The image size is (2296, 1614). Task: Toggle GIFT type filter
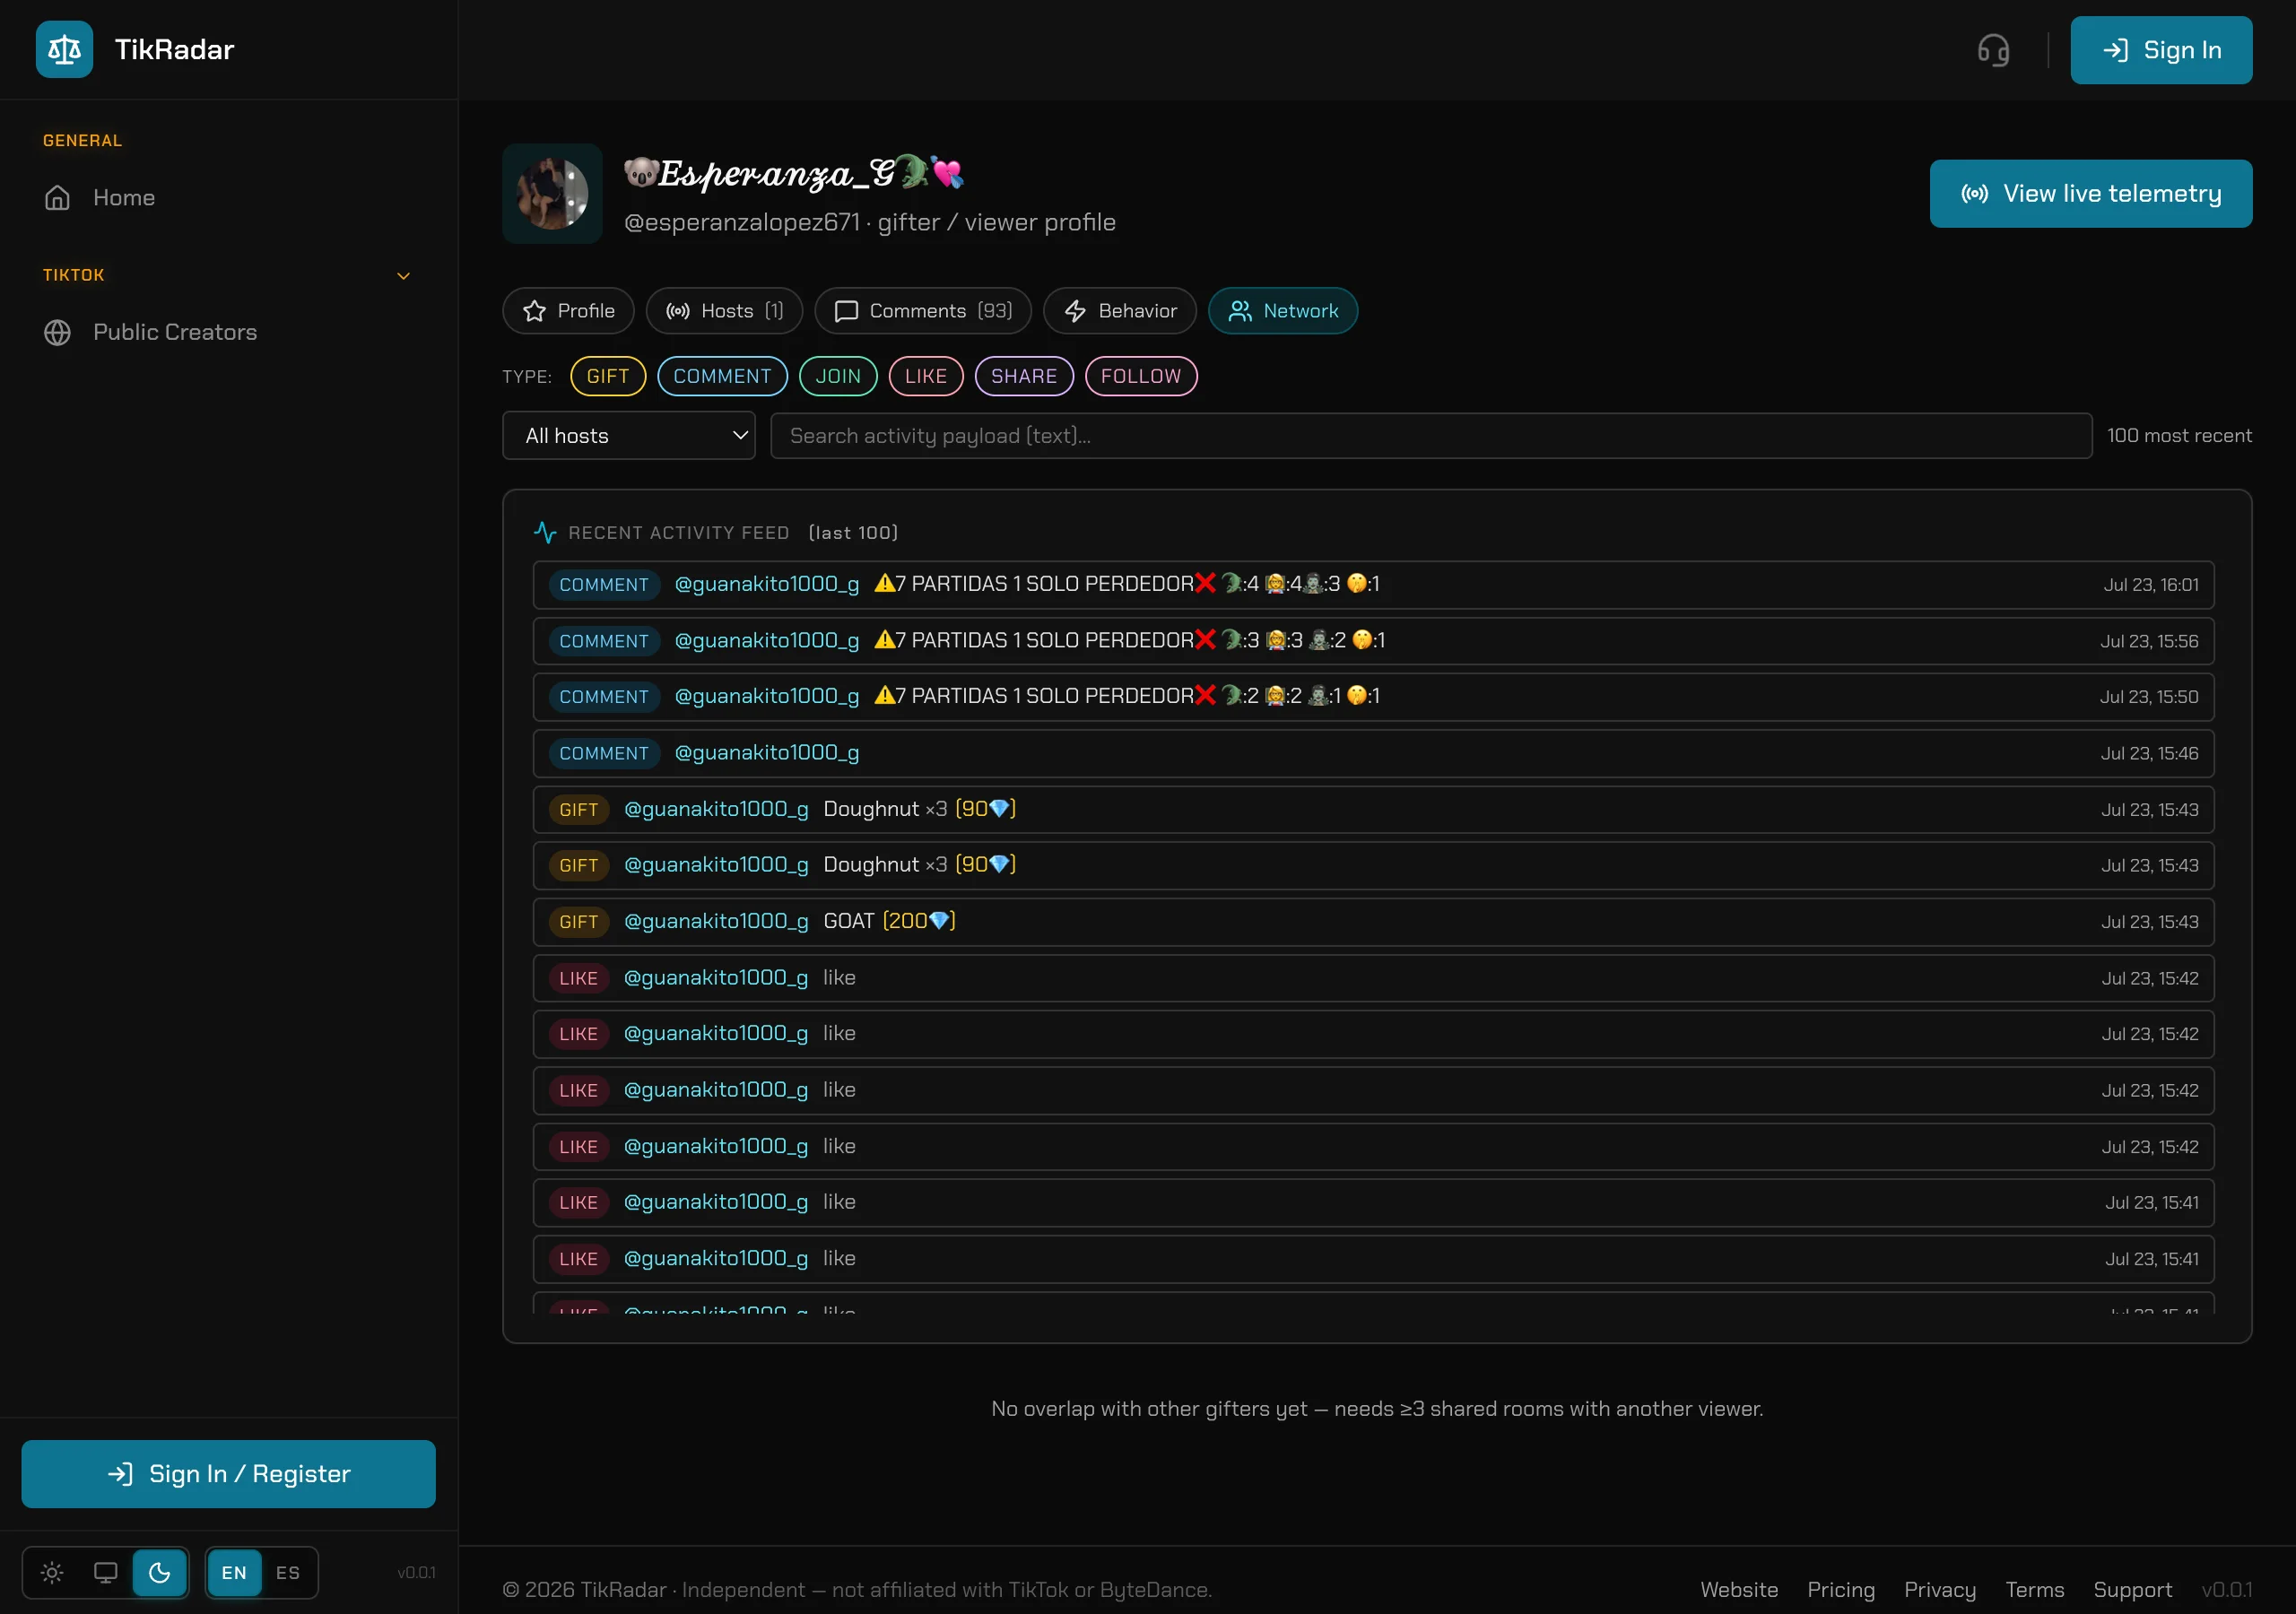(608, 376)
